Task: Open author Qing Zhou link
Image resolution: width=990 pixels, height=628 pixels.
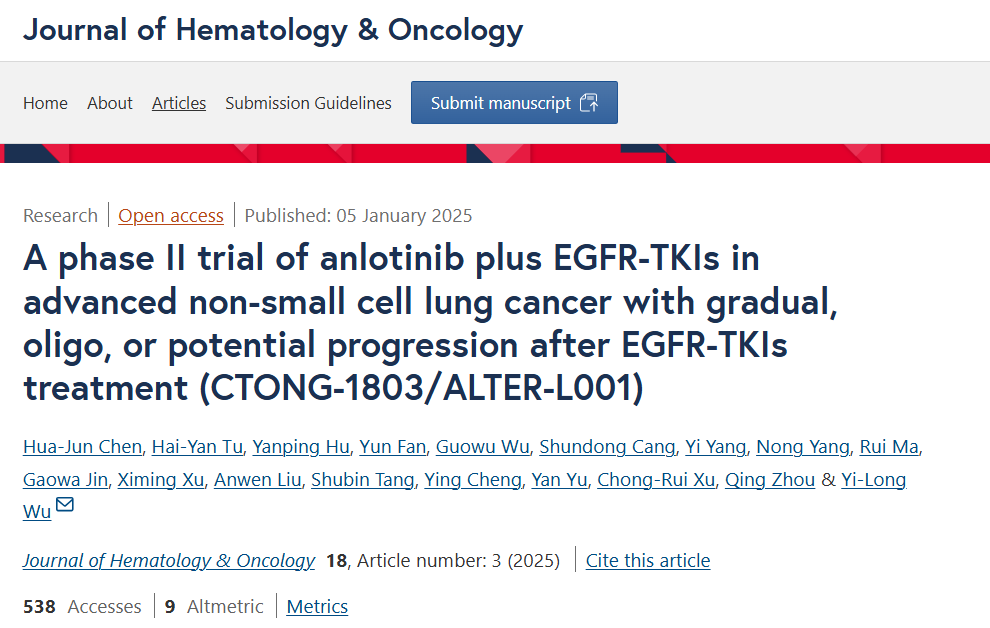Action: click(770, 480)
